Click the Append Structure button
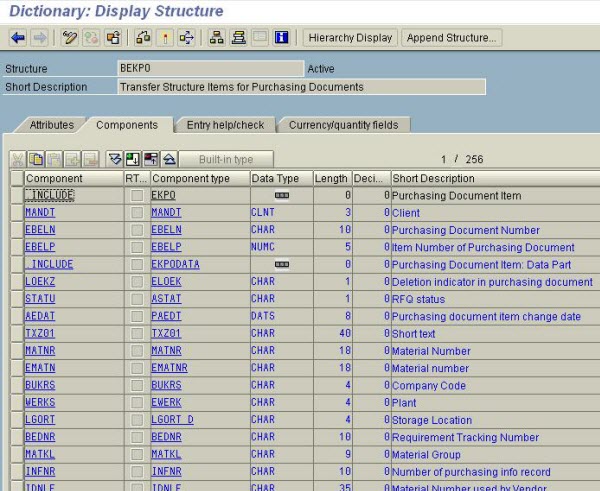 click(x=451, y=38)
